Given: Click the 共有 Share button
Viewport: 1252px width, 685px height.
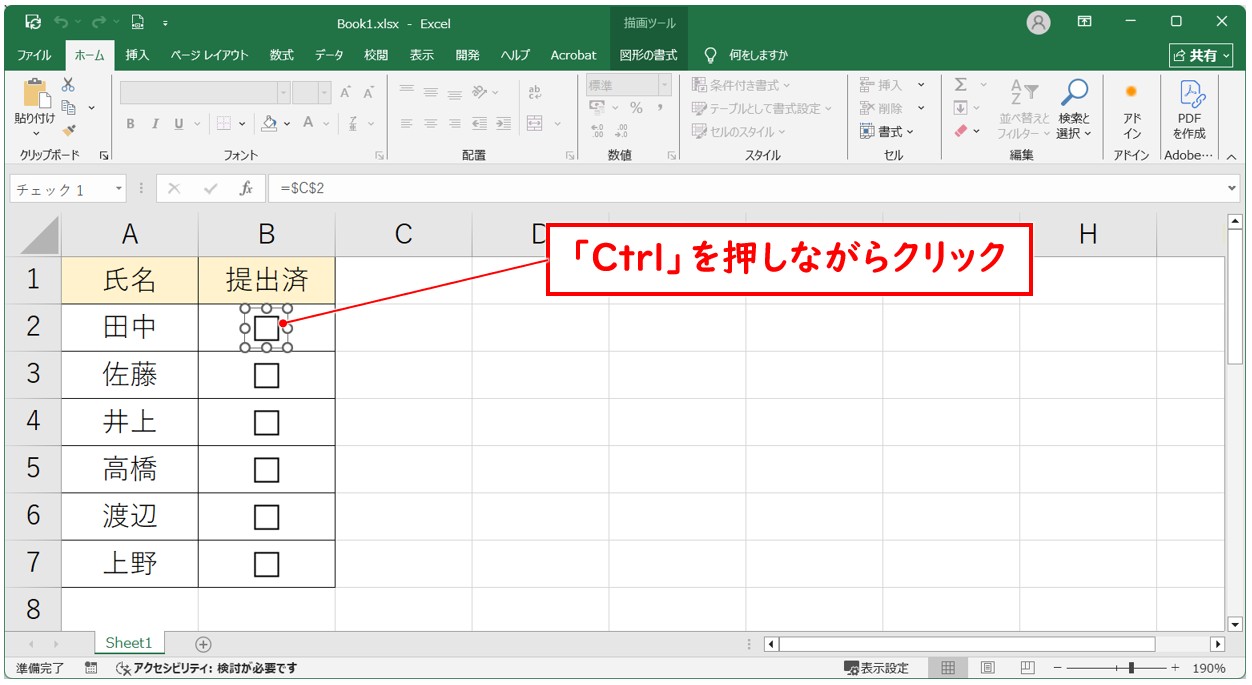Looking at the screenshot, I should [x=1200, y=55].
